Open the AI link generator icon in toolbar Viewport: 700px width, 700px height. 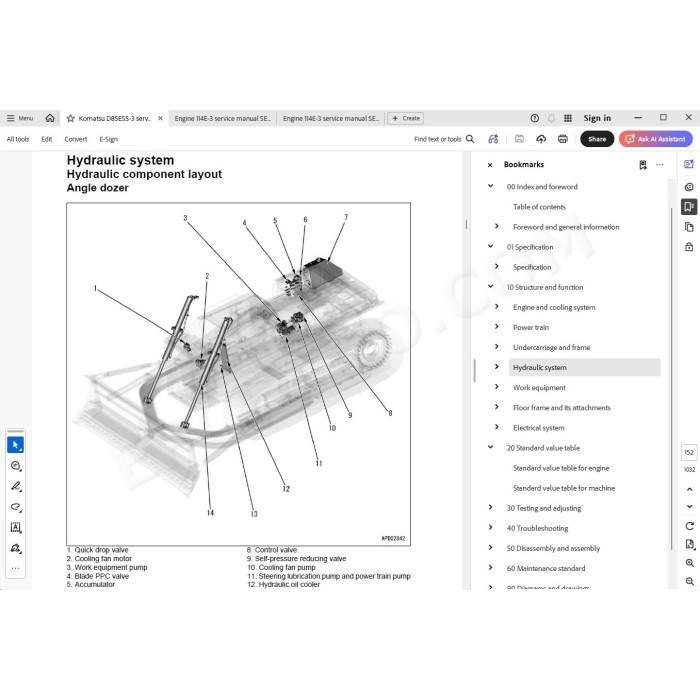(493, 139)
